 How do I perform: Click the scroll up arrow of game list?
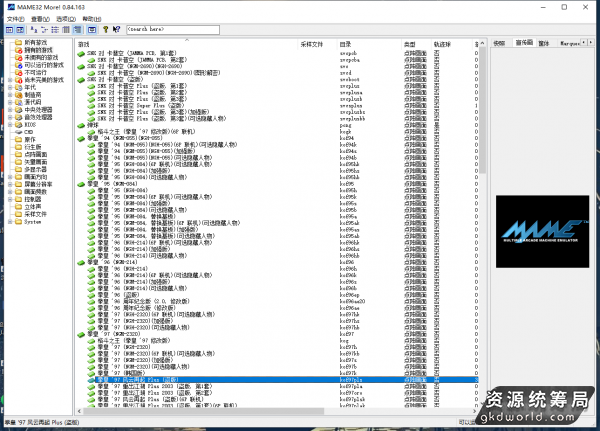483,43
